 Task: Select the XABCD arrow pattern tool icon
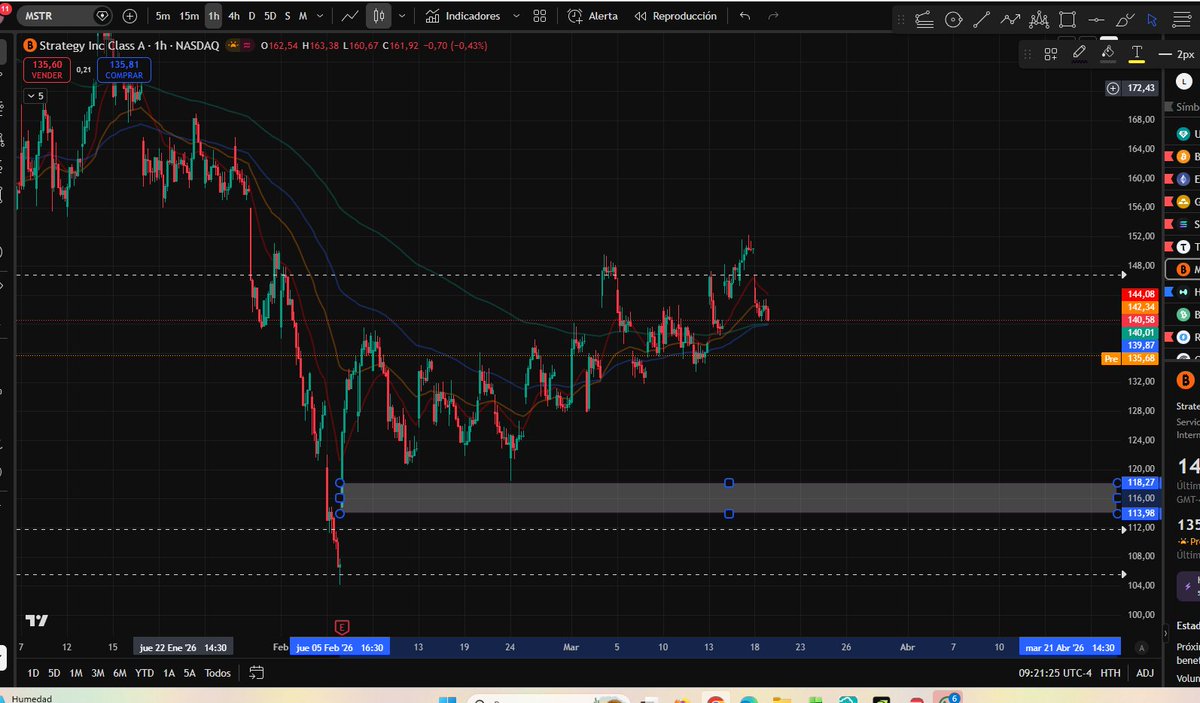click(x=1010, y=20)
